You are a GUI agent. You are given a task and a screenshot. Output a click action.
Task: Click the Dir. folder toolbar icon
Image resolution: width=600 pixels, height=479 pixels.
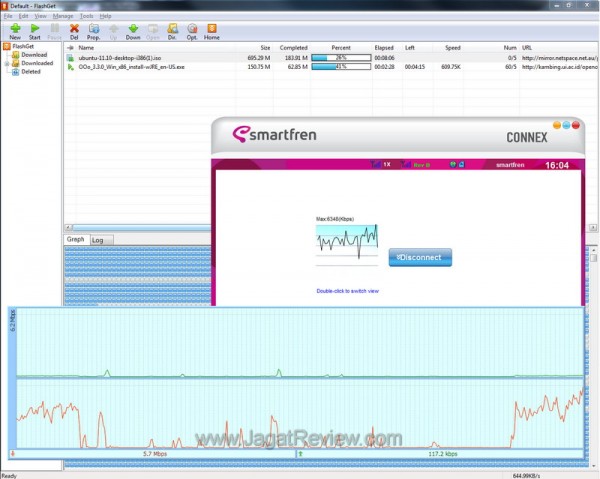[x=173, y=28]
